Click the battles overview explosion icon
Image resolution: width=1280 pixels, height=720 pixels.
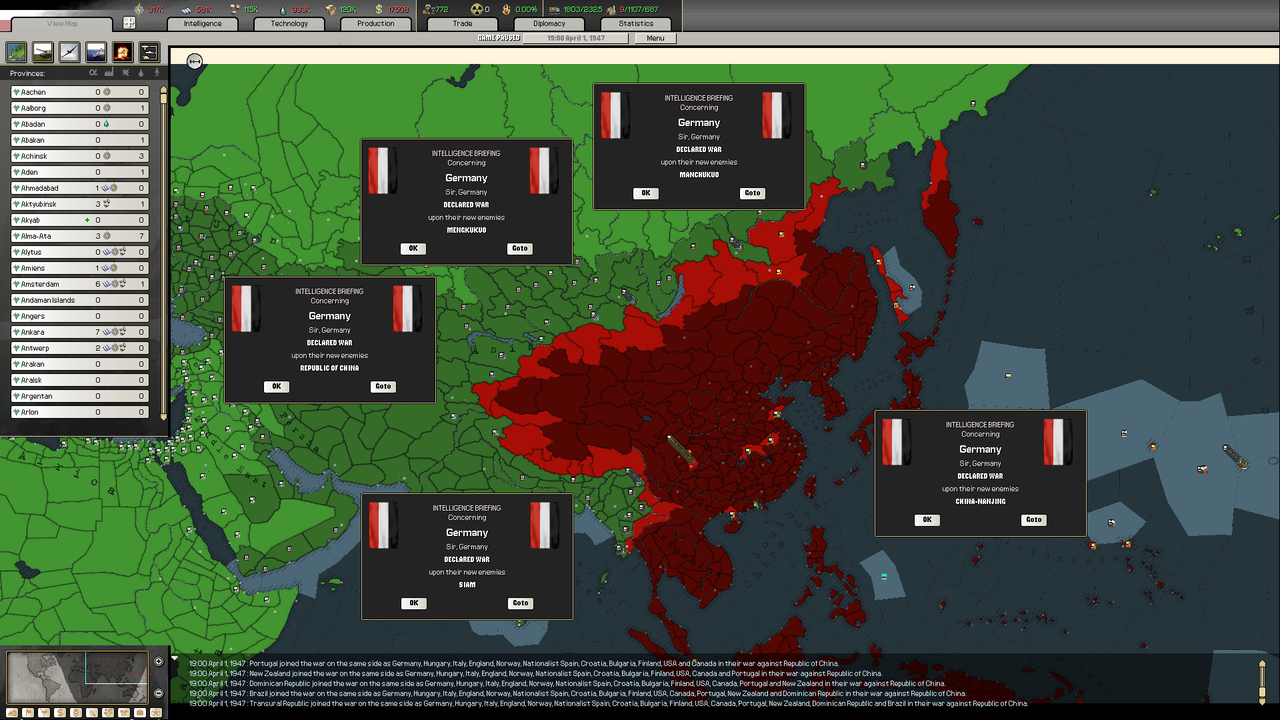(122, 53)
